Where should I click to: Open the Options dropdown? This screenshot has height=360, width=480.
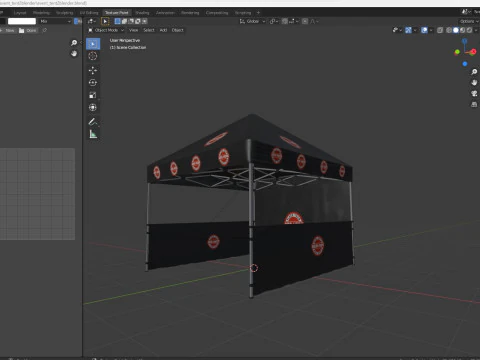point(468,21)
